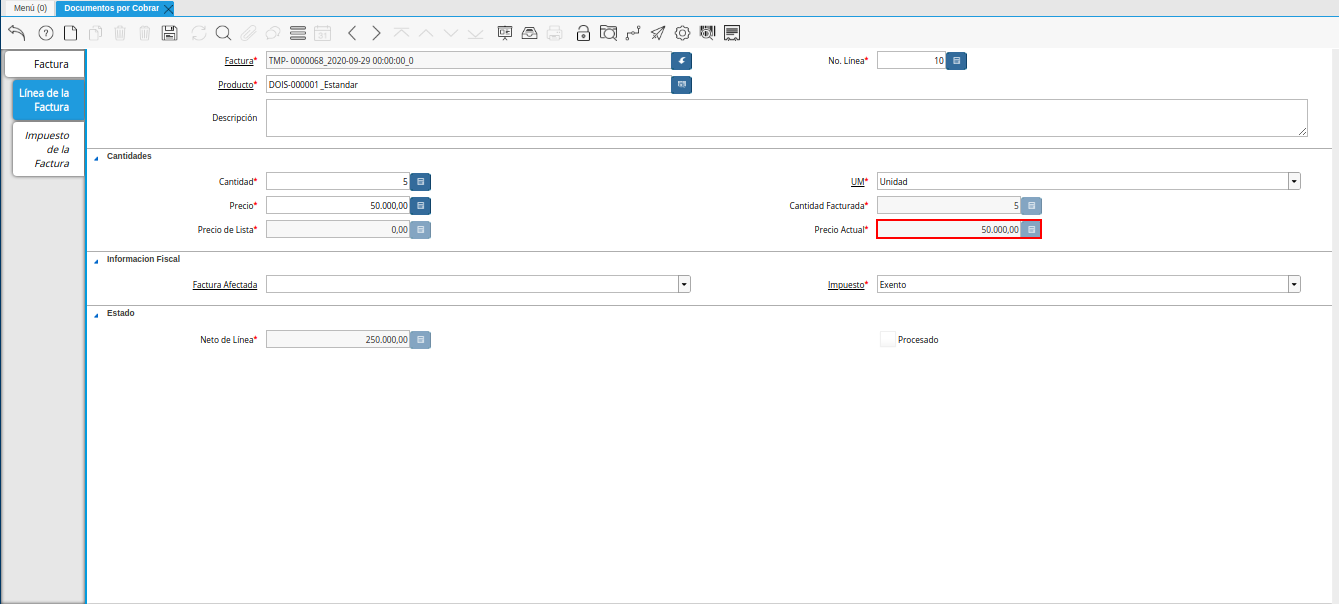Open calculator next to Cantidad Facturada

click(1031, 206)
